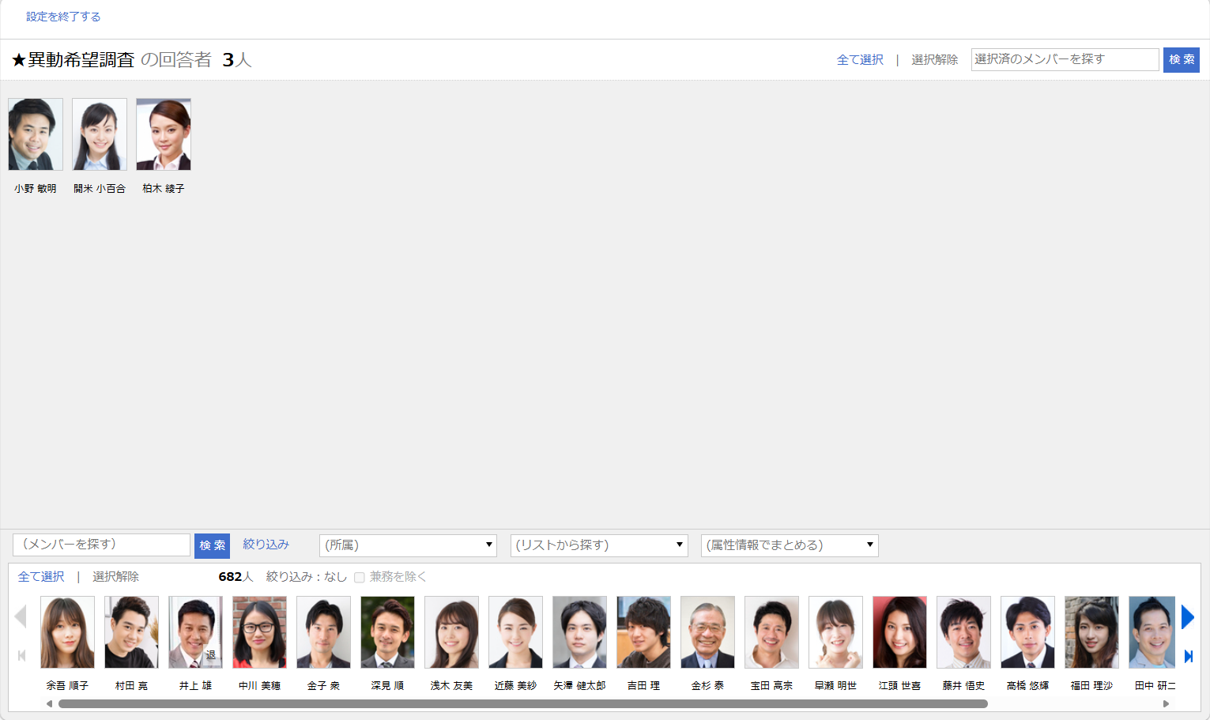This screenshot has height=720, width=1210.
Task: Select member 浅木 友美 photo
Action: tap(452, 632)
